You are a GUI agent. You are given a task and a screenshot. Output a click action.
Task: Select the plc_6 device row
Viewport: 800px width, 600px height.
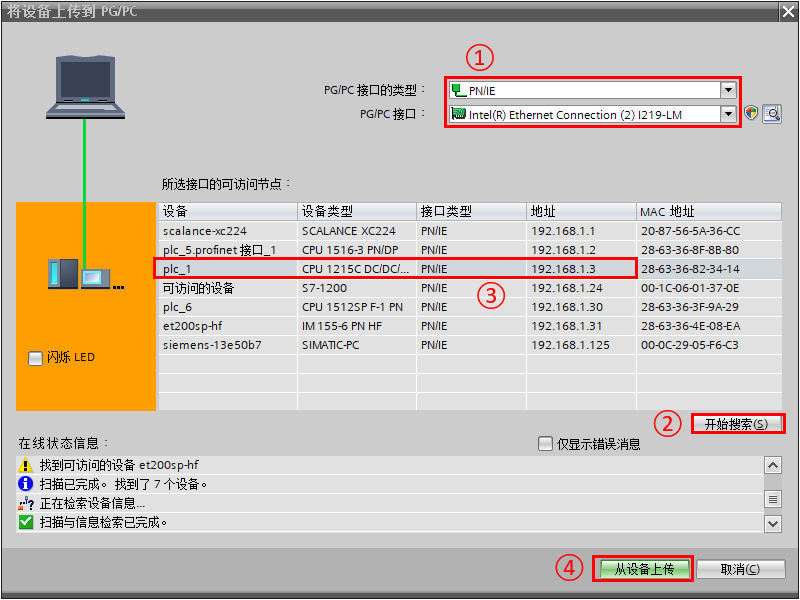point(470,307)
